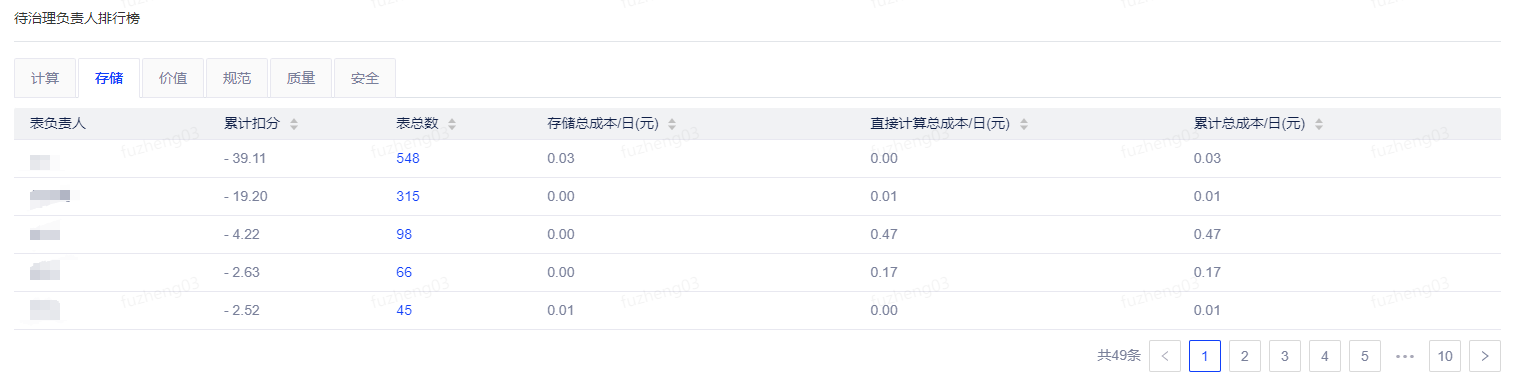The image size is (1517, 379).
Task: Go to next page arrow
Action: coord(1485,355)
